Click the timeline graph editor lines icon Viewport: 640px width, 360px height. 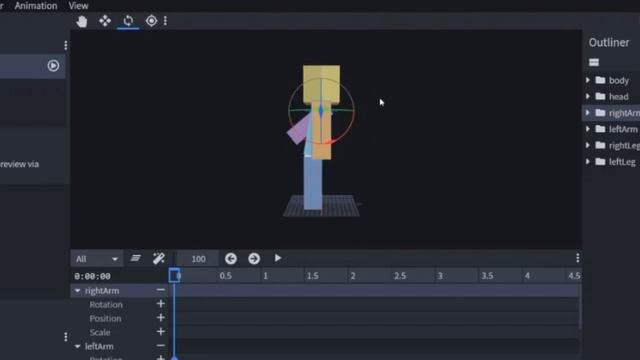136,258
